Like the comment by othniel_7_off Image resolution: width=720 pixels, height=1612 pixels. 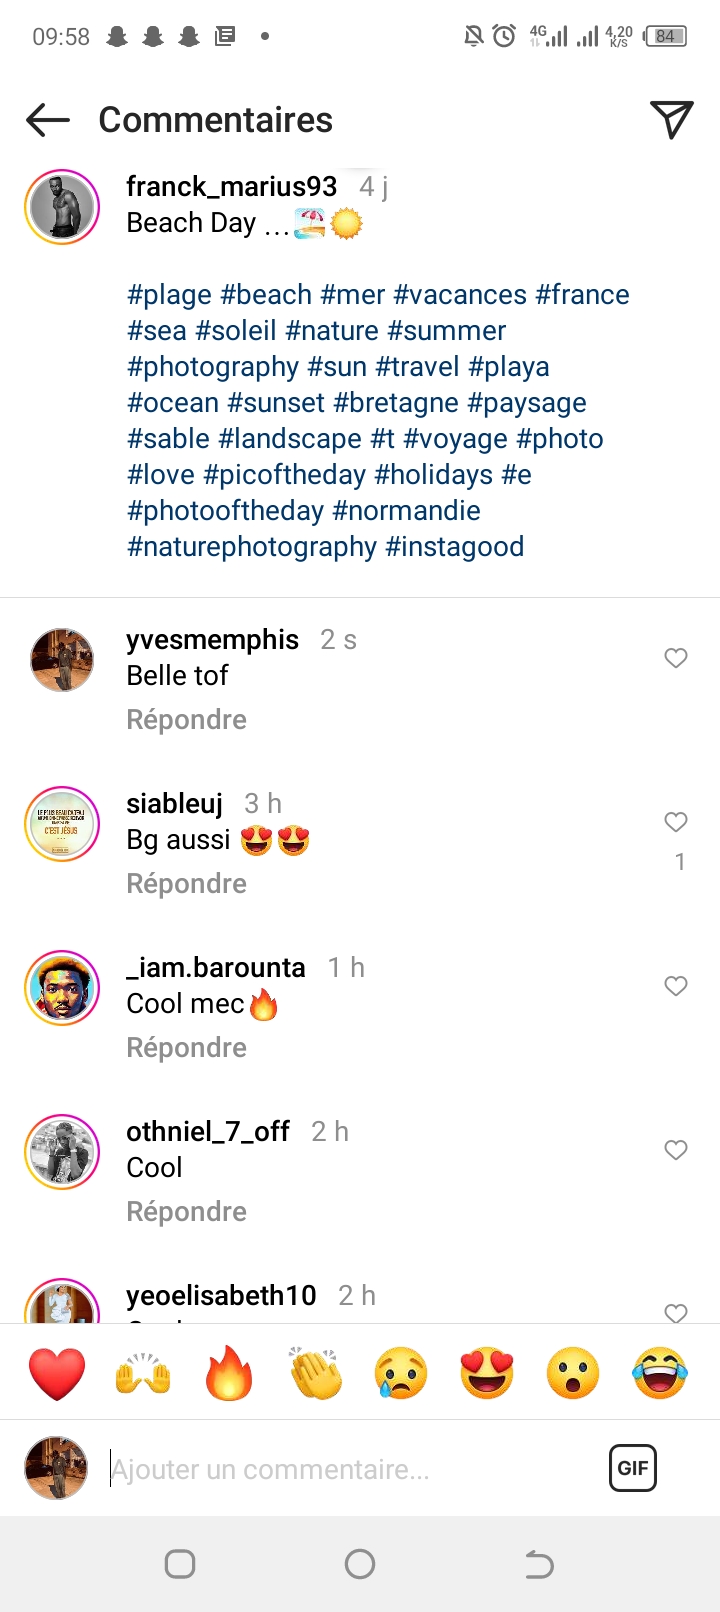coord(676,1150)
